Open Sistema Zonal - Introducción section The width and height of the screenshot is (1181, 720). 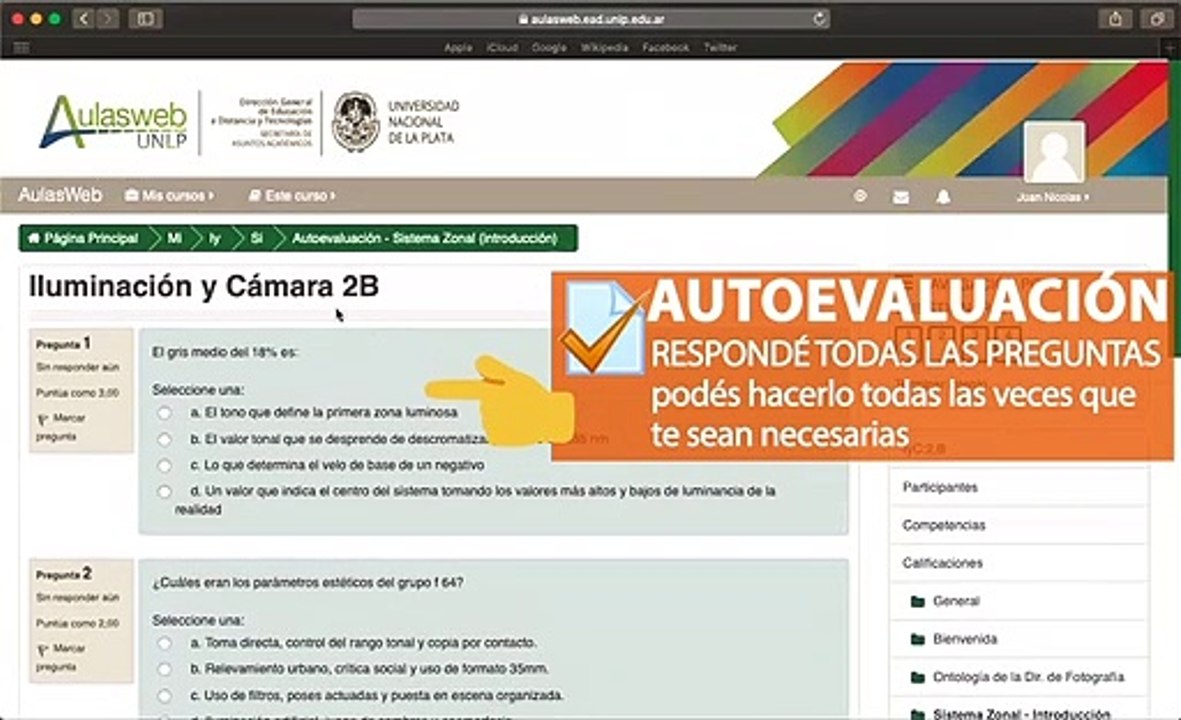coord(1021,713)
